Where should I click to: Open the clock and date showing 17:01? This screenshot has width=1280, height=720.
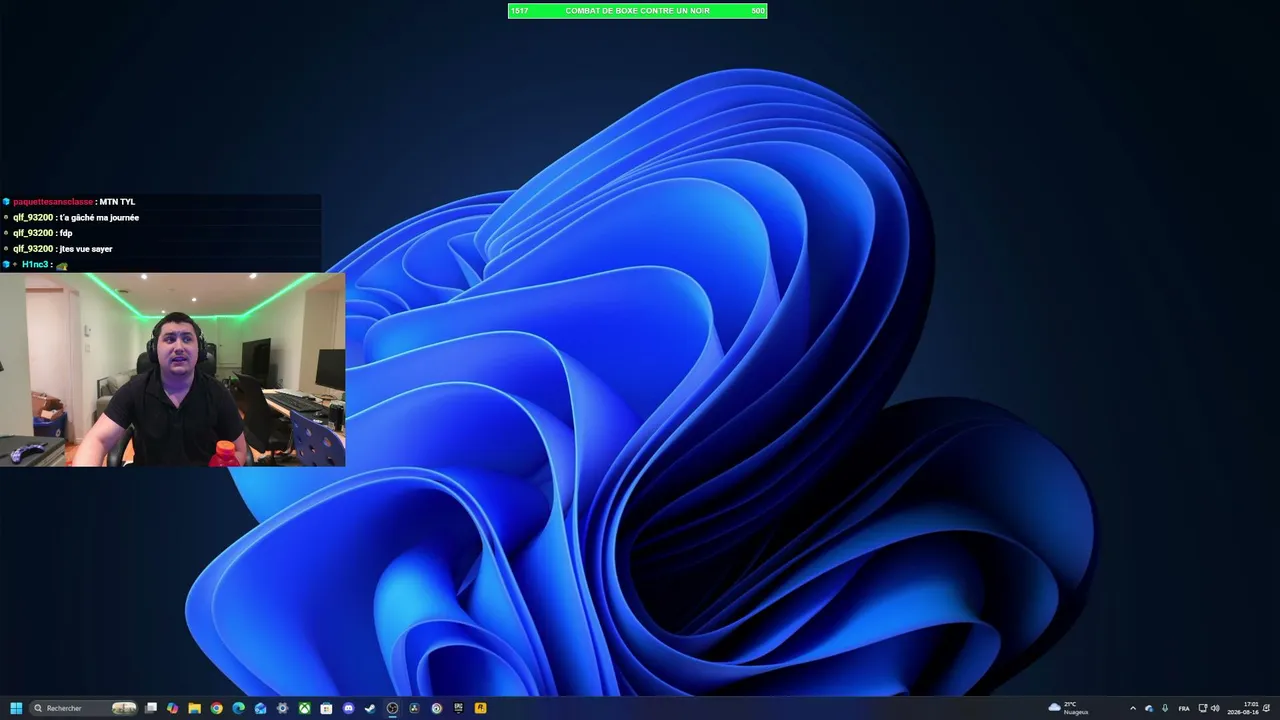(x=1243, y=708)
